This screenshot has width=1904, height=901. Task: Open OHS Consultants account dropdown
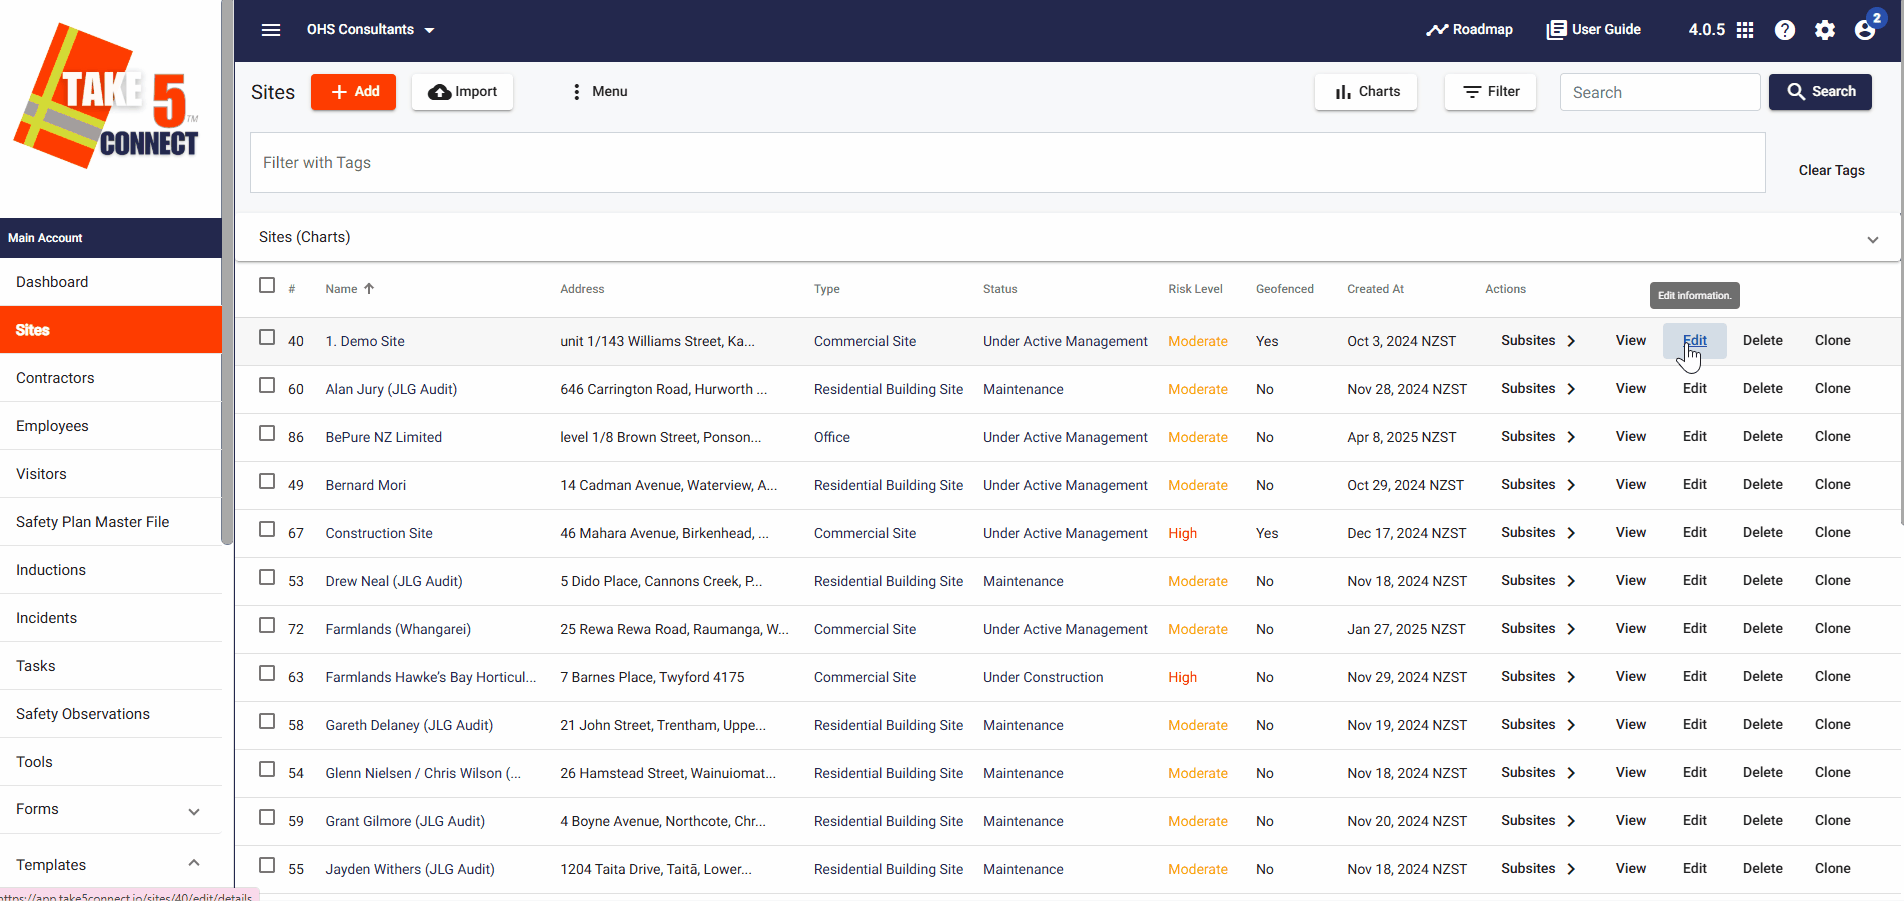pos(370,30)
